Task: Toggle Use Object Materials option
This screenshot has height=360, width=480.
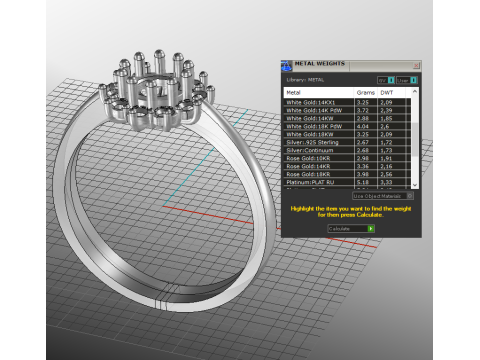Action: pyautogui.click(x=383, y=196)
